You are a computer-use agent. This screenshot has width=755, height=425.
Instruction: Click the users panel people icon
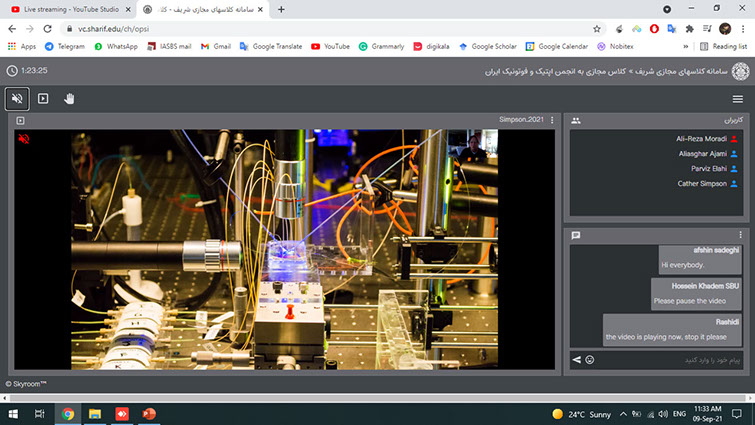(x=576, y=120)
